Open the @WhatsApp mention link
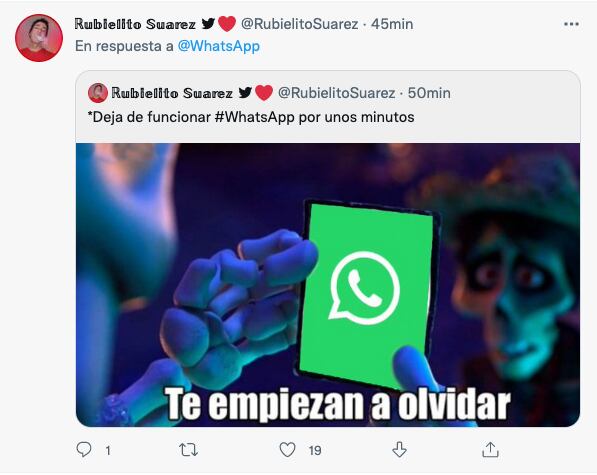The image size is (597, 475). tap(219, 46)
